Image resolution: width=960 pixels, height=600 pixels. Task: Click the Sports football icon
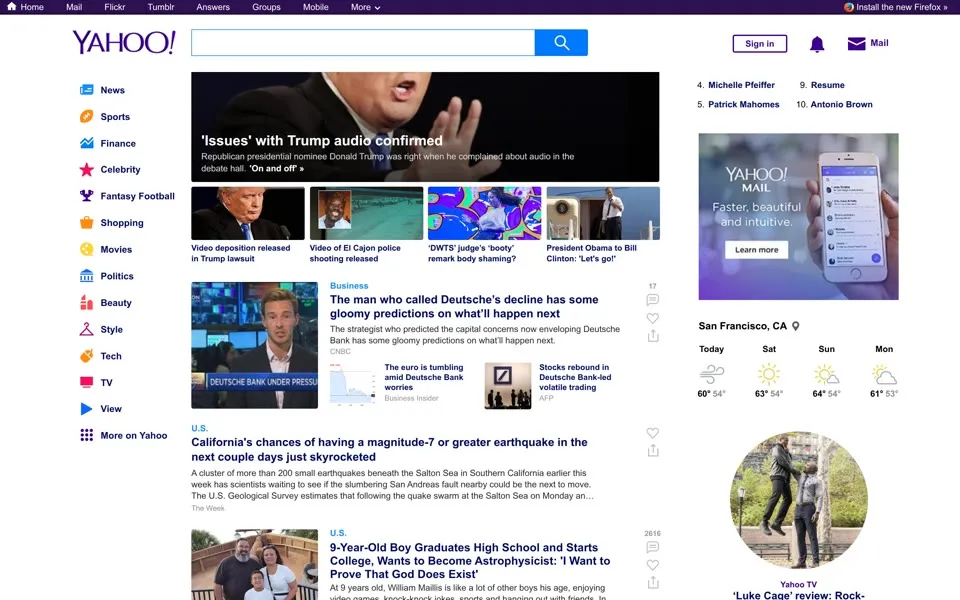coord(86,116)
